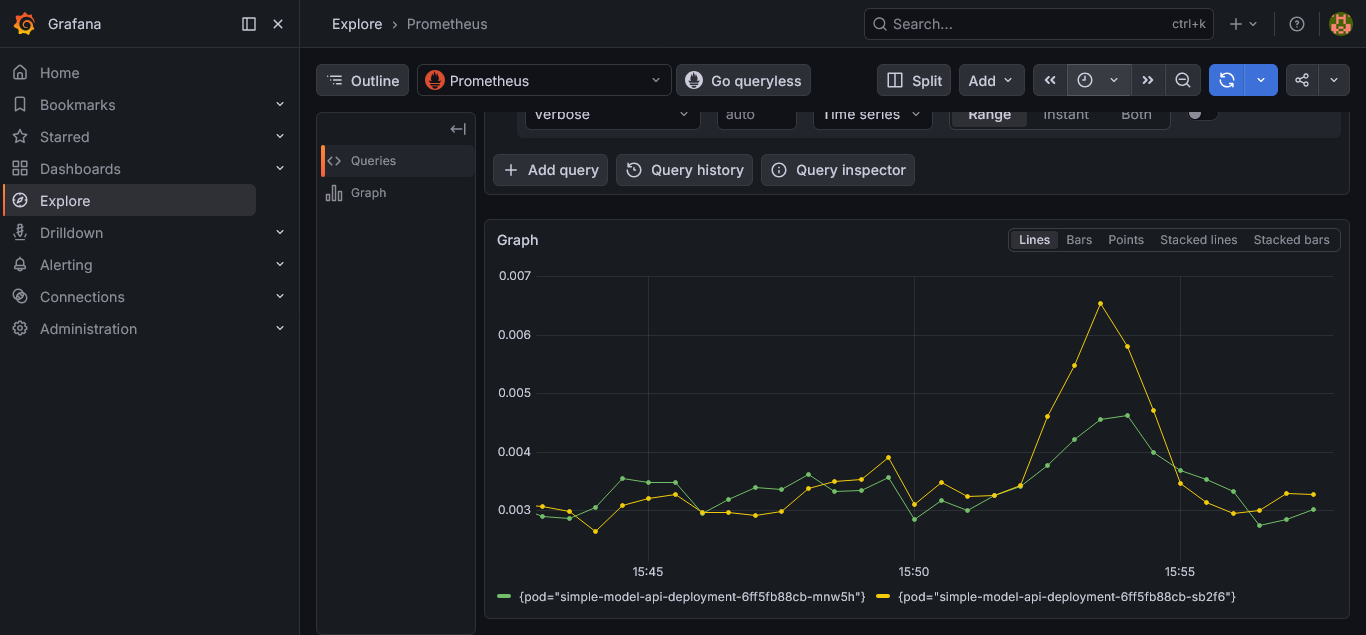Expand the Administration section chevron
The width and height of the screenshot is (1366, 635).
coord(280,328)
